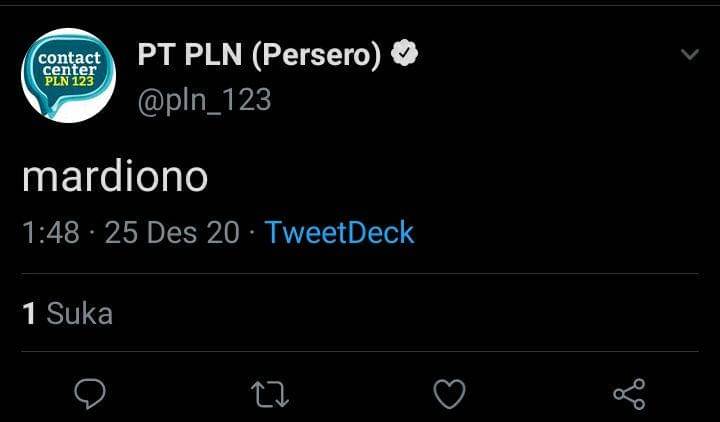Click the PT PLN portion of the name
This screenshot has height=422, width=720.
click(189, 56)
